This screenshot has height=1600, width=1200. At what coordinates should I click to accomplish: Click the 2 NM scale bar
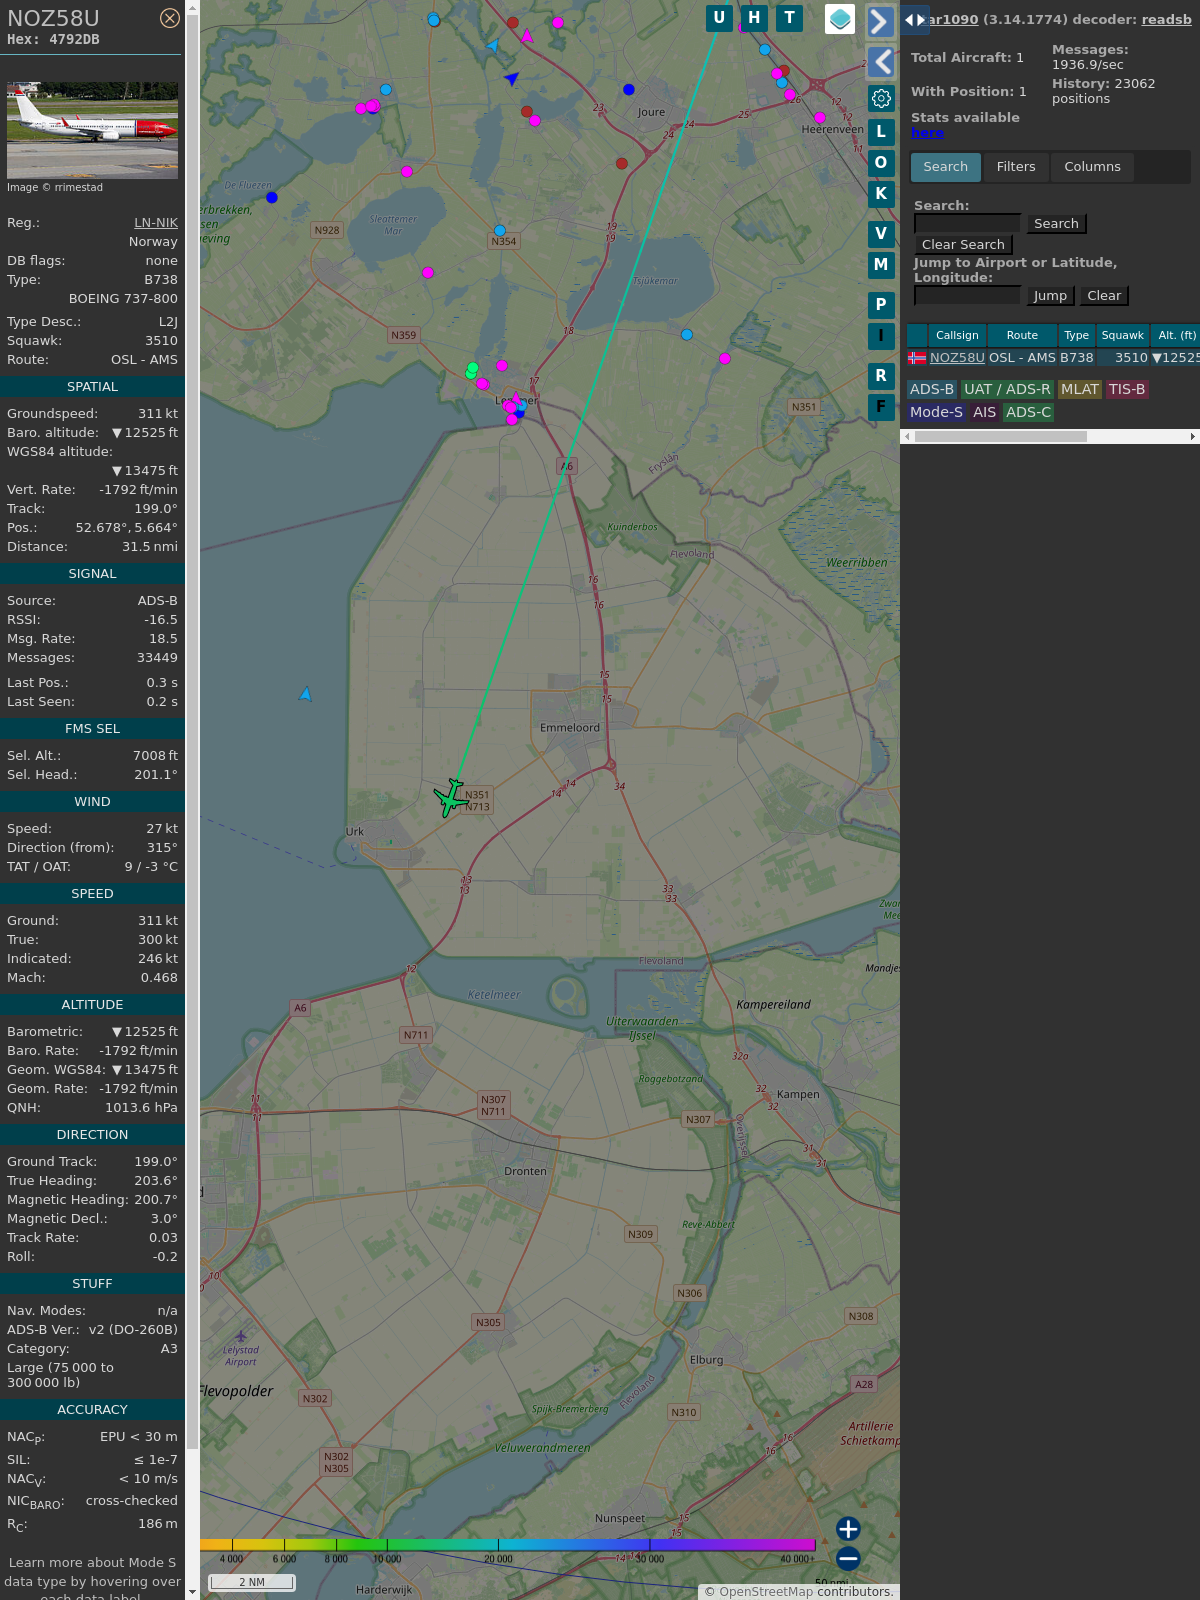coord(252,1582)
